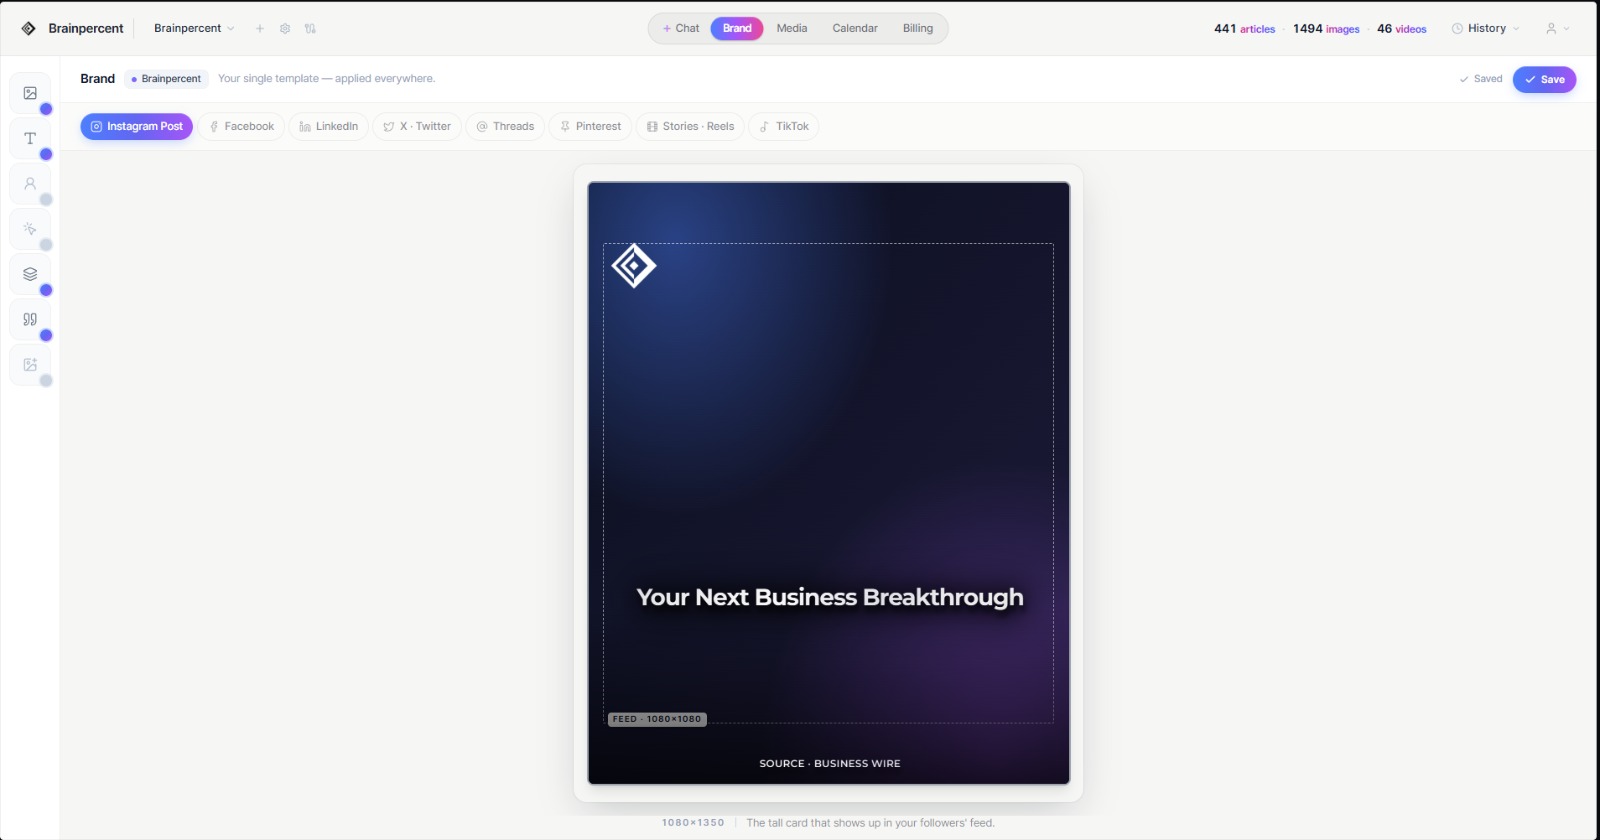Open the Media tab

pos(792,28)
